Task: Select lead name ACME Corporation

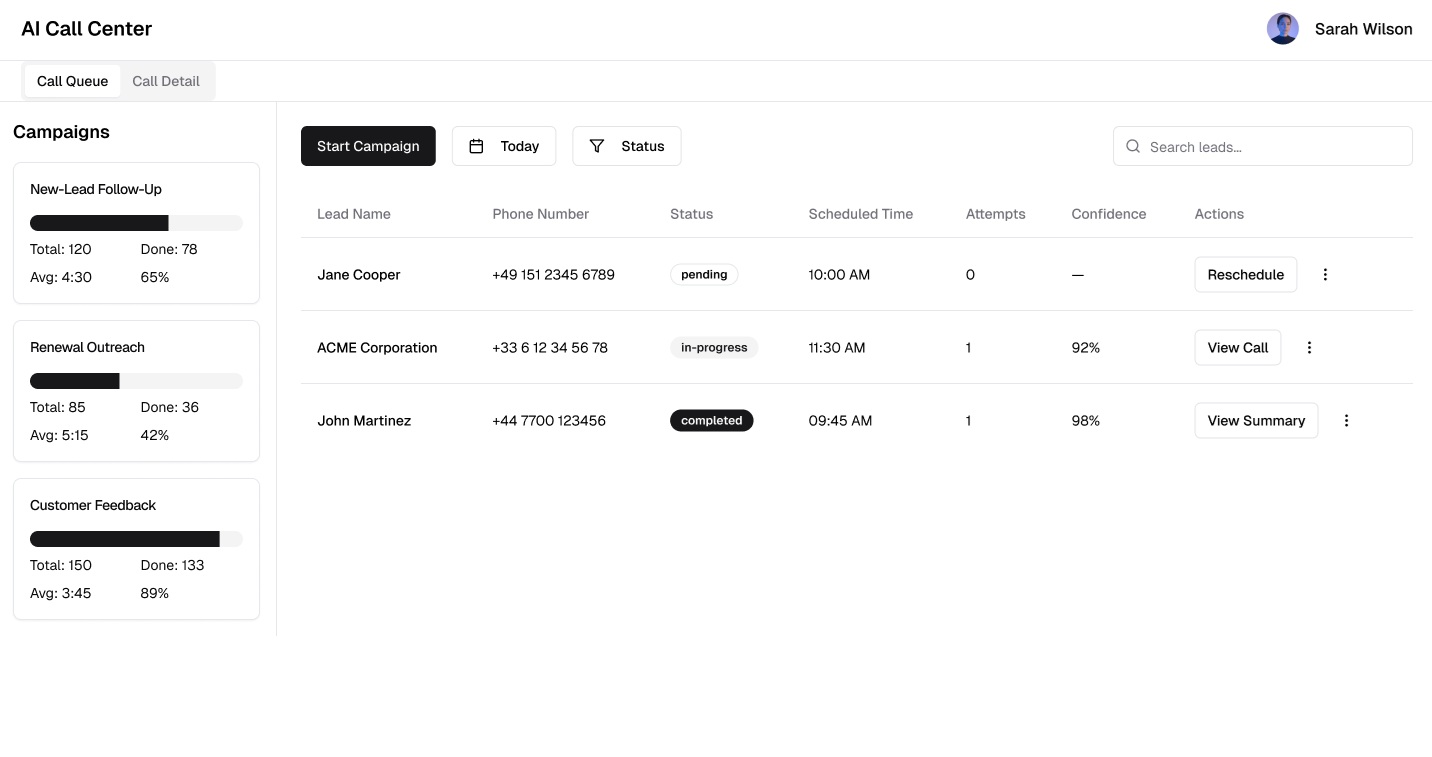Action: 377,347
